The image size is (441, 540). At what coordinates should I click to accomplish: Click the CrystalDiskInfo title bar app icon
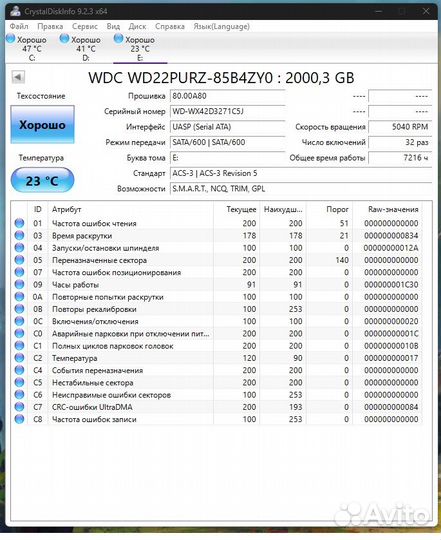tap(15, 11)
